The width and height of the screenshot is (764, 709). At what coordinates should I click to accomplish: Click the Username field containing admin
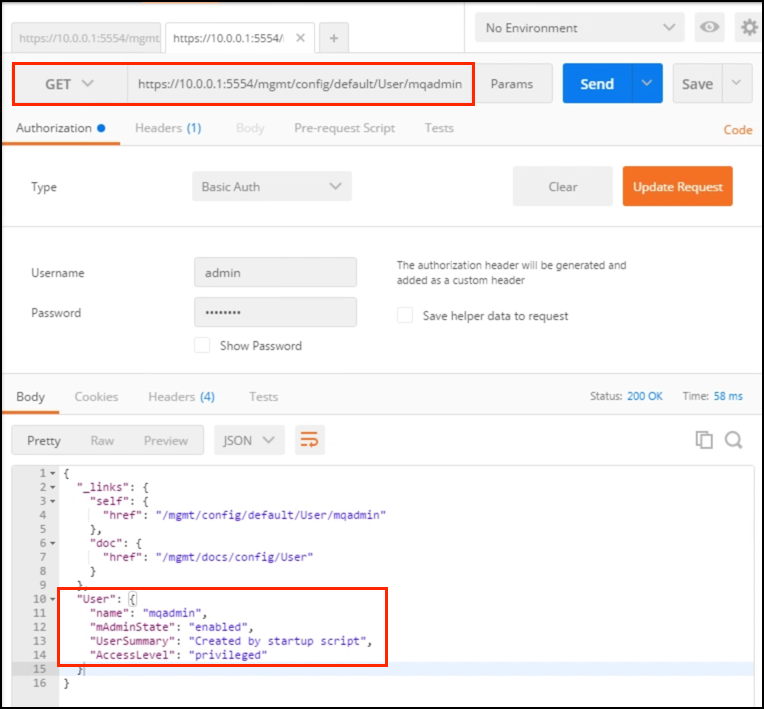(275, 272)
